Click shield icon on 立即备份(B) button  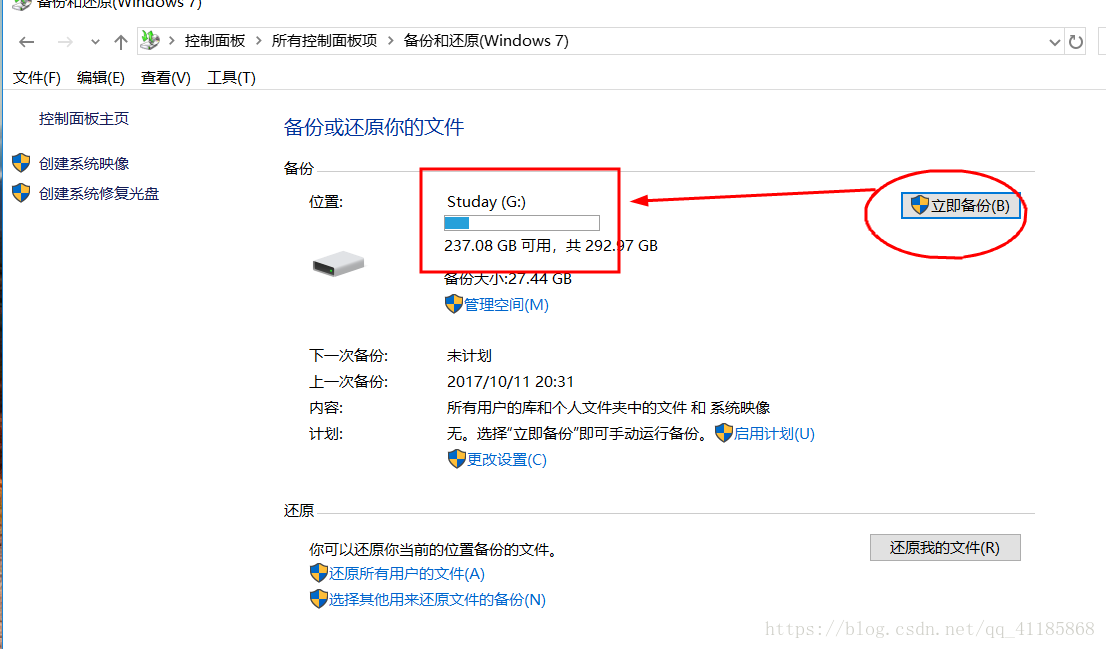coord(919,205)
